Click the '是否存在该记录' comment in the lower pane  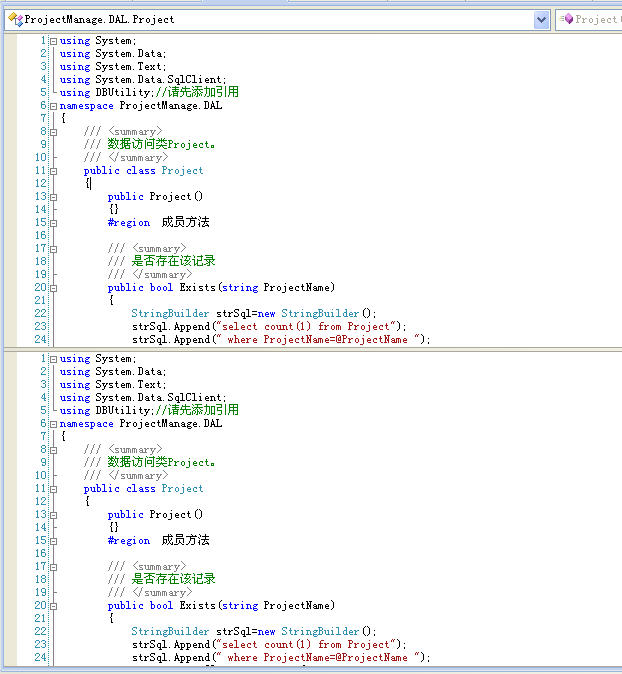(173, 579)
